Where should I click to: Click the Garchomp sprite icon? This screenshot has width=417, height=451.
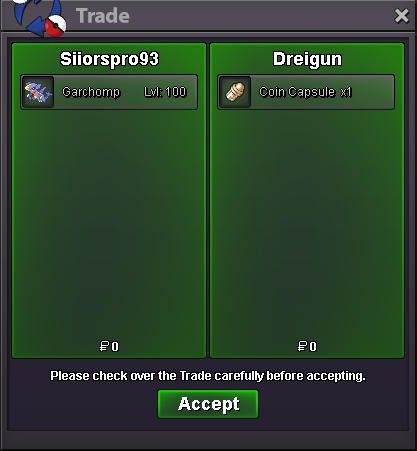click(38, 92)
